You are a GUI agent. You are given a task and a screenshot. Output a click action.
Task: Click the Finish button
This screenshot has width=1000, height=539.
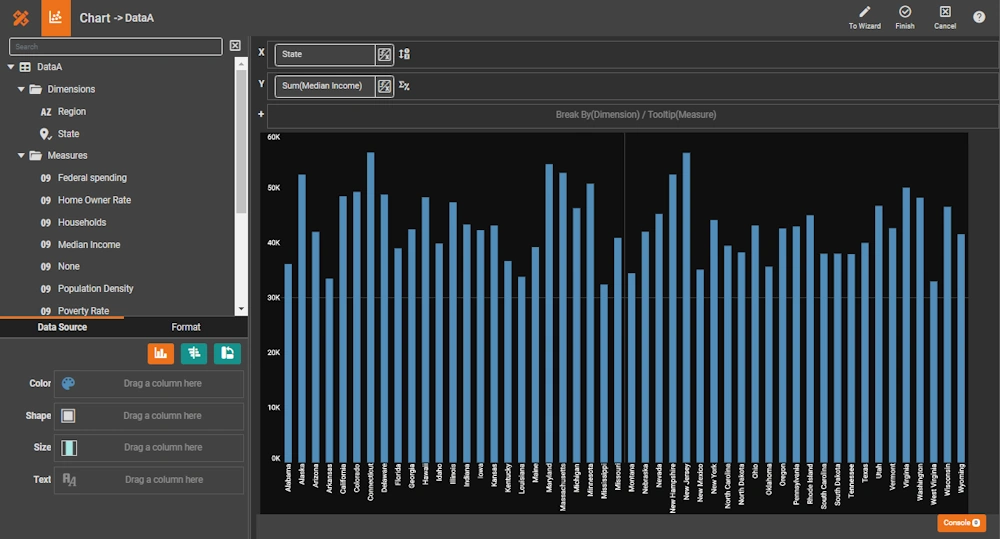click(x=905, y=17)
